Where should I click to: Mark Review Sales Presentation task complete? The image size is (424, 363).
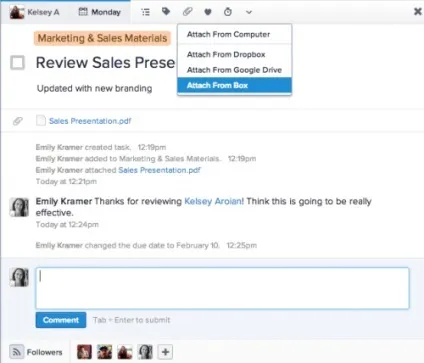click(x=17, y=63)
